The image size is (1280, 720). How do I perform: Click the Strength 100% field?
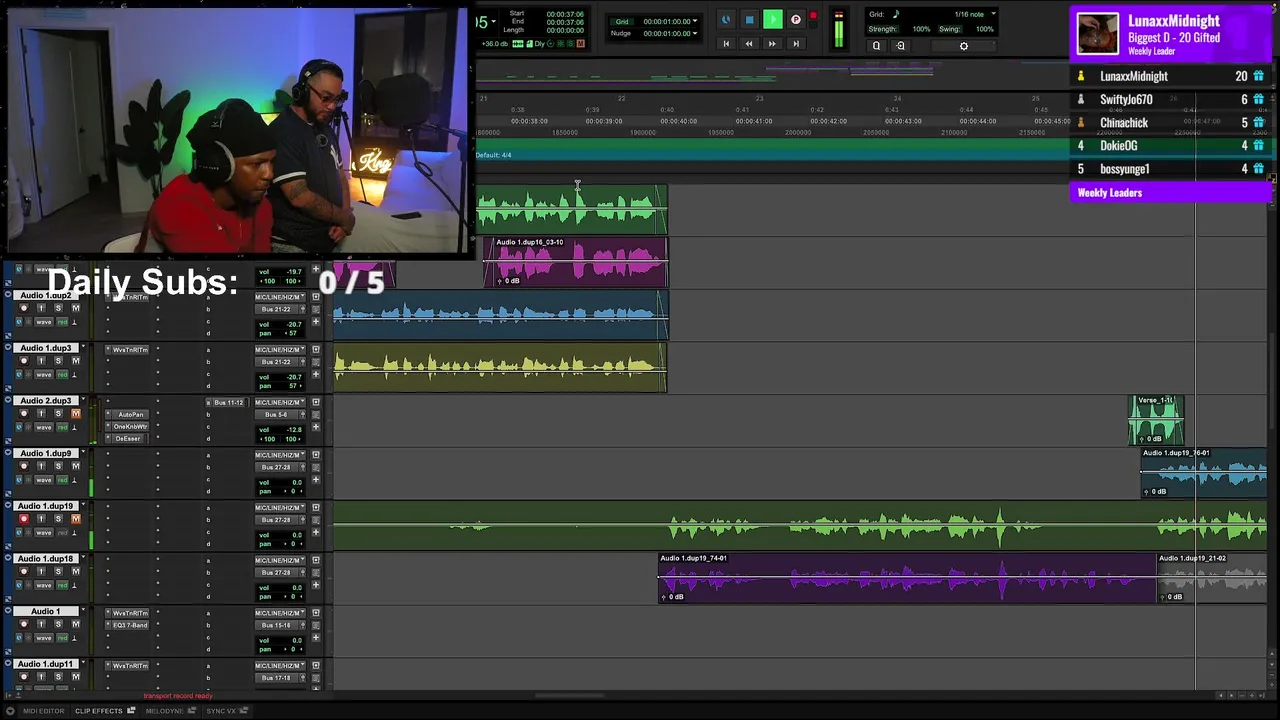tap(921, 29)
